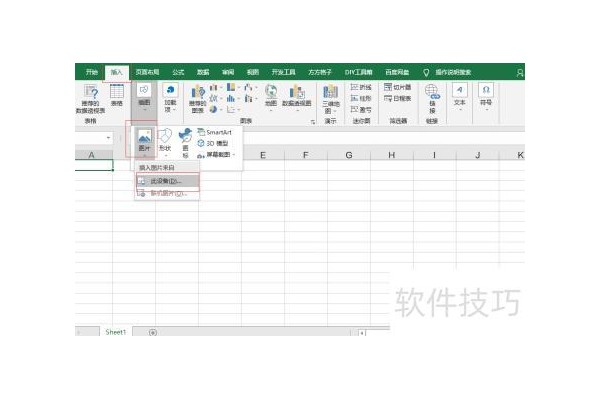The height and width of the screenshot is (400, 600).
Task: Insert a 3D model (3D 模型)
Action: tap(213, 143)
